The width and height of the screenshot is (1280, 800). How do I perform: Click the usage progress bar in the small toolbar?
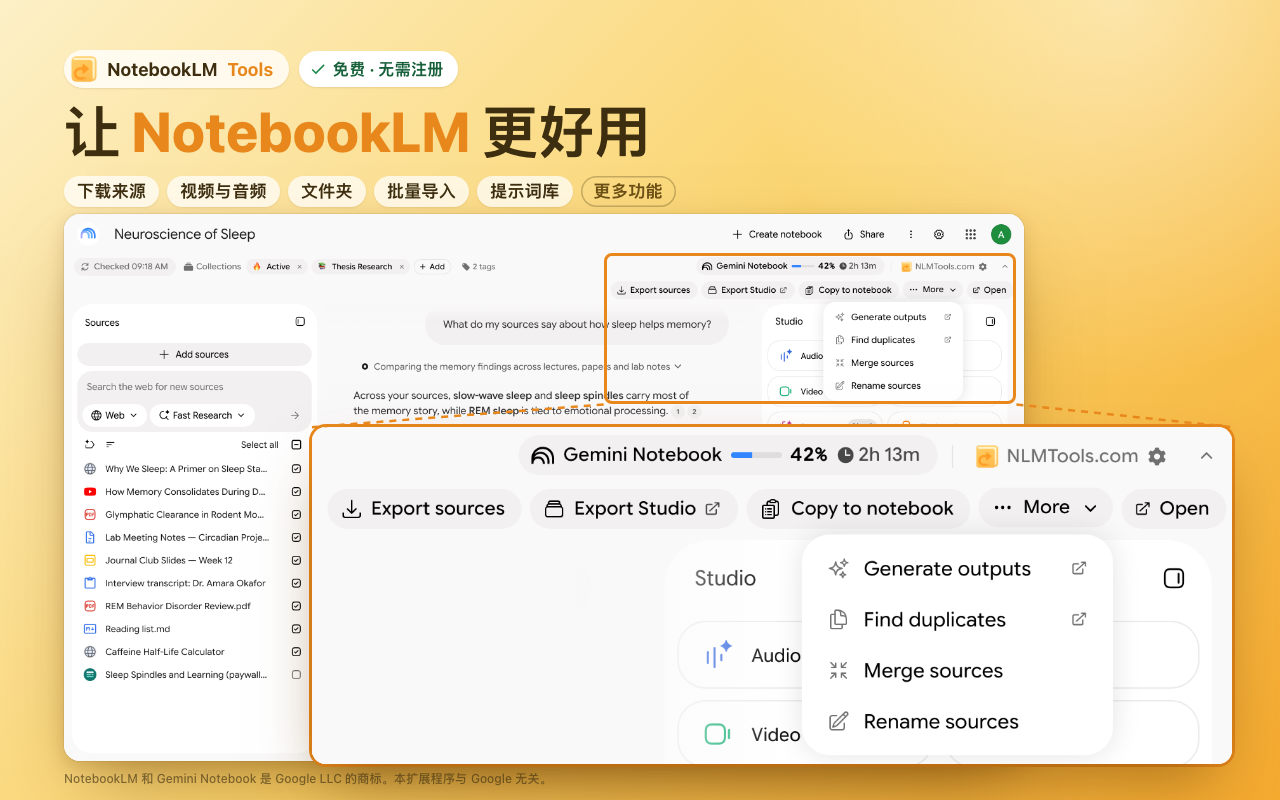(802, 266)
